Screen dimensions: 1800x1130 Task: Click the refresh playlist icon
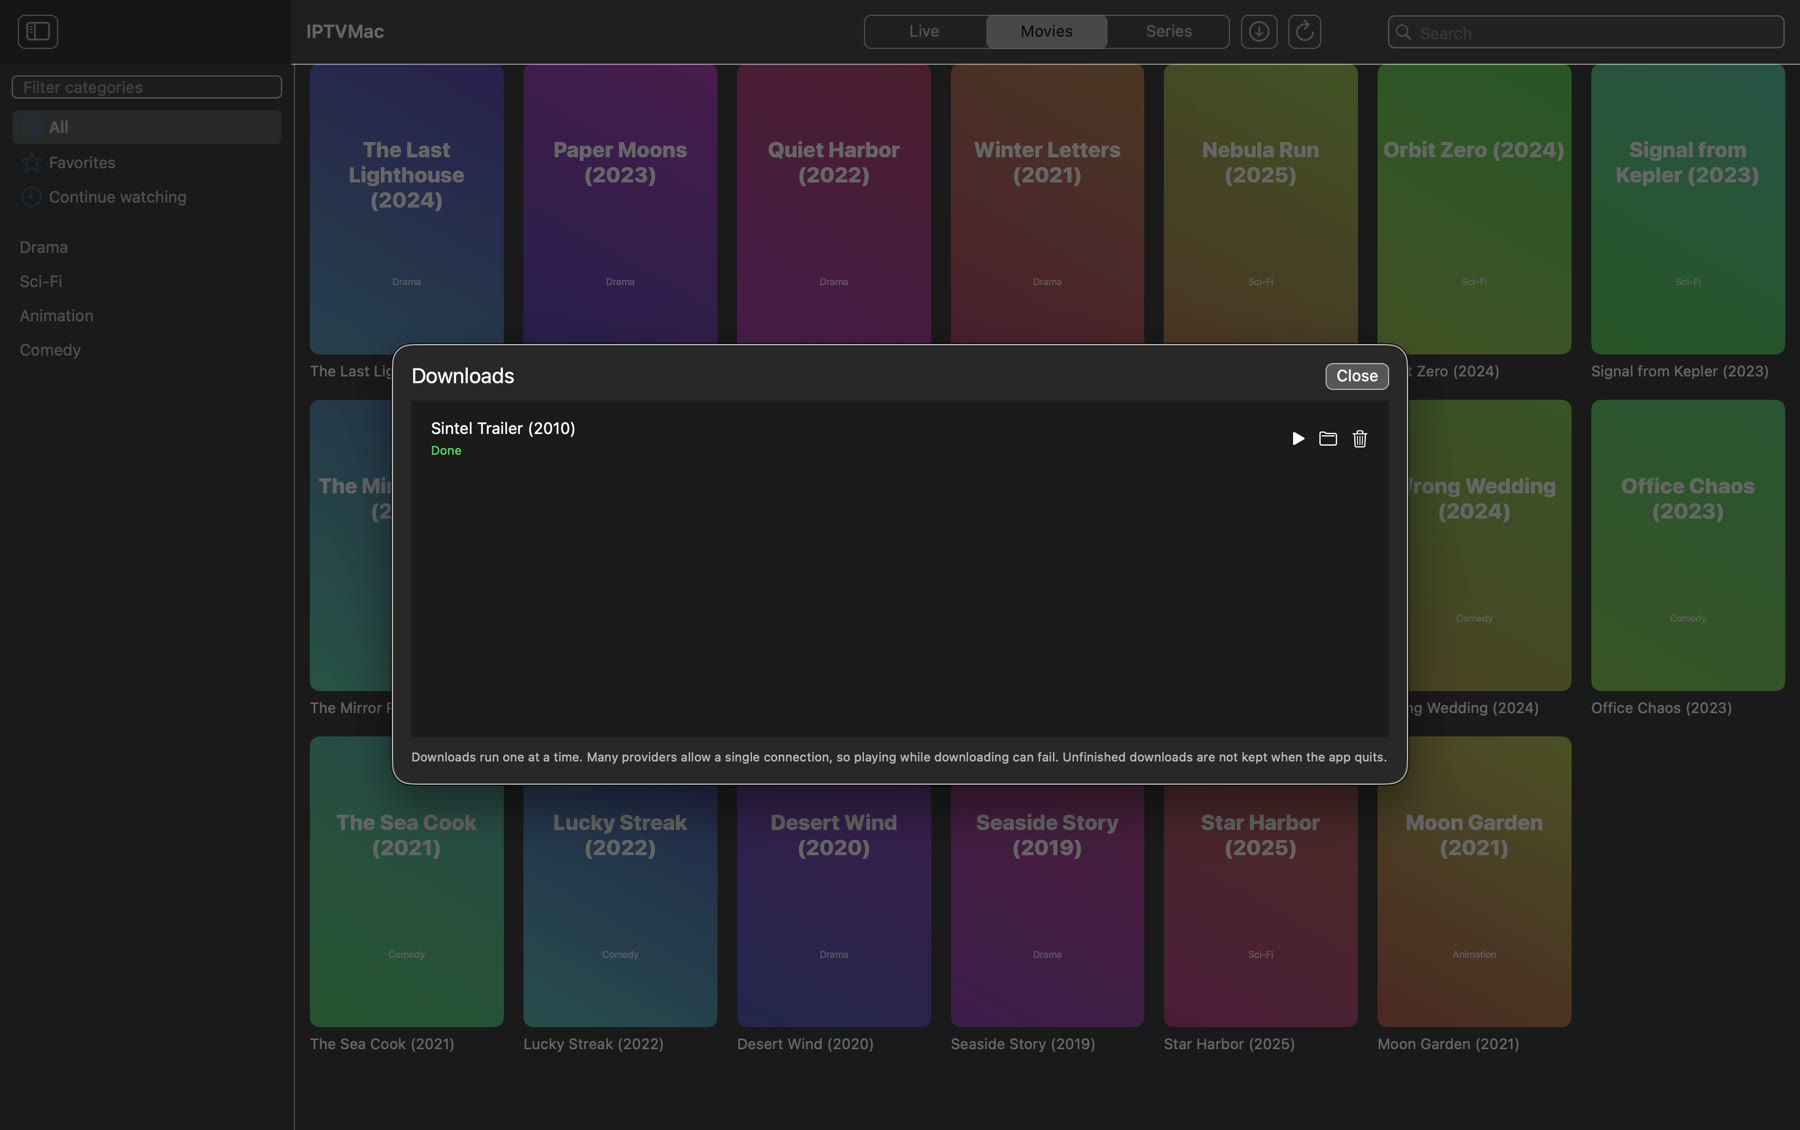[x=1304, y=32]
